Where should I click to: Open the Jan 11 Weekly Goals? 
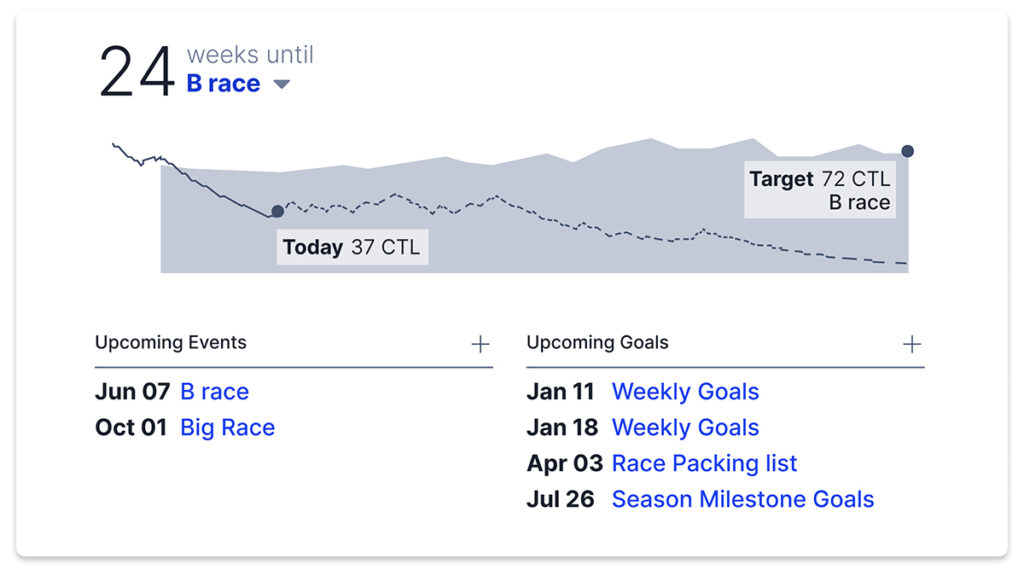click(x=685, y=392)
